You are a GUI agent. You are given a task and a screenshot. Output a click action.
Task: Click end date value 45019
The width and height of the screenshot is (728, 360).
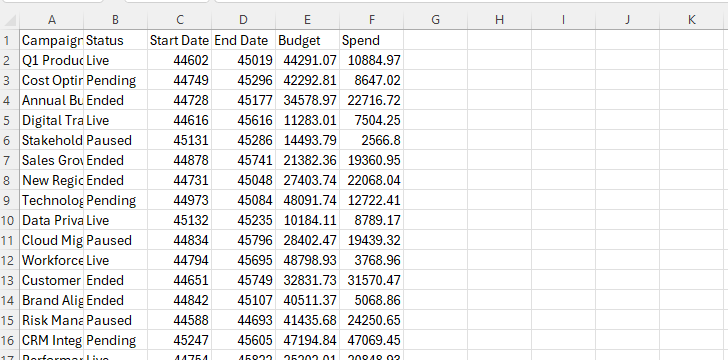(x=243, y=60)
